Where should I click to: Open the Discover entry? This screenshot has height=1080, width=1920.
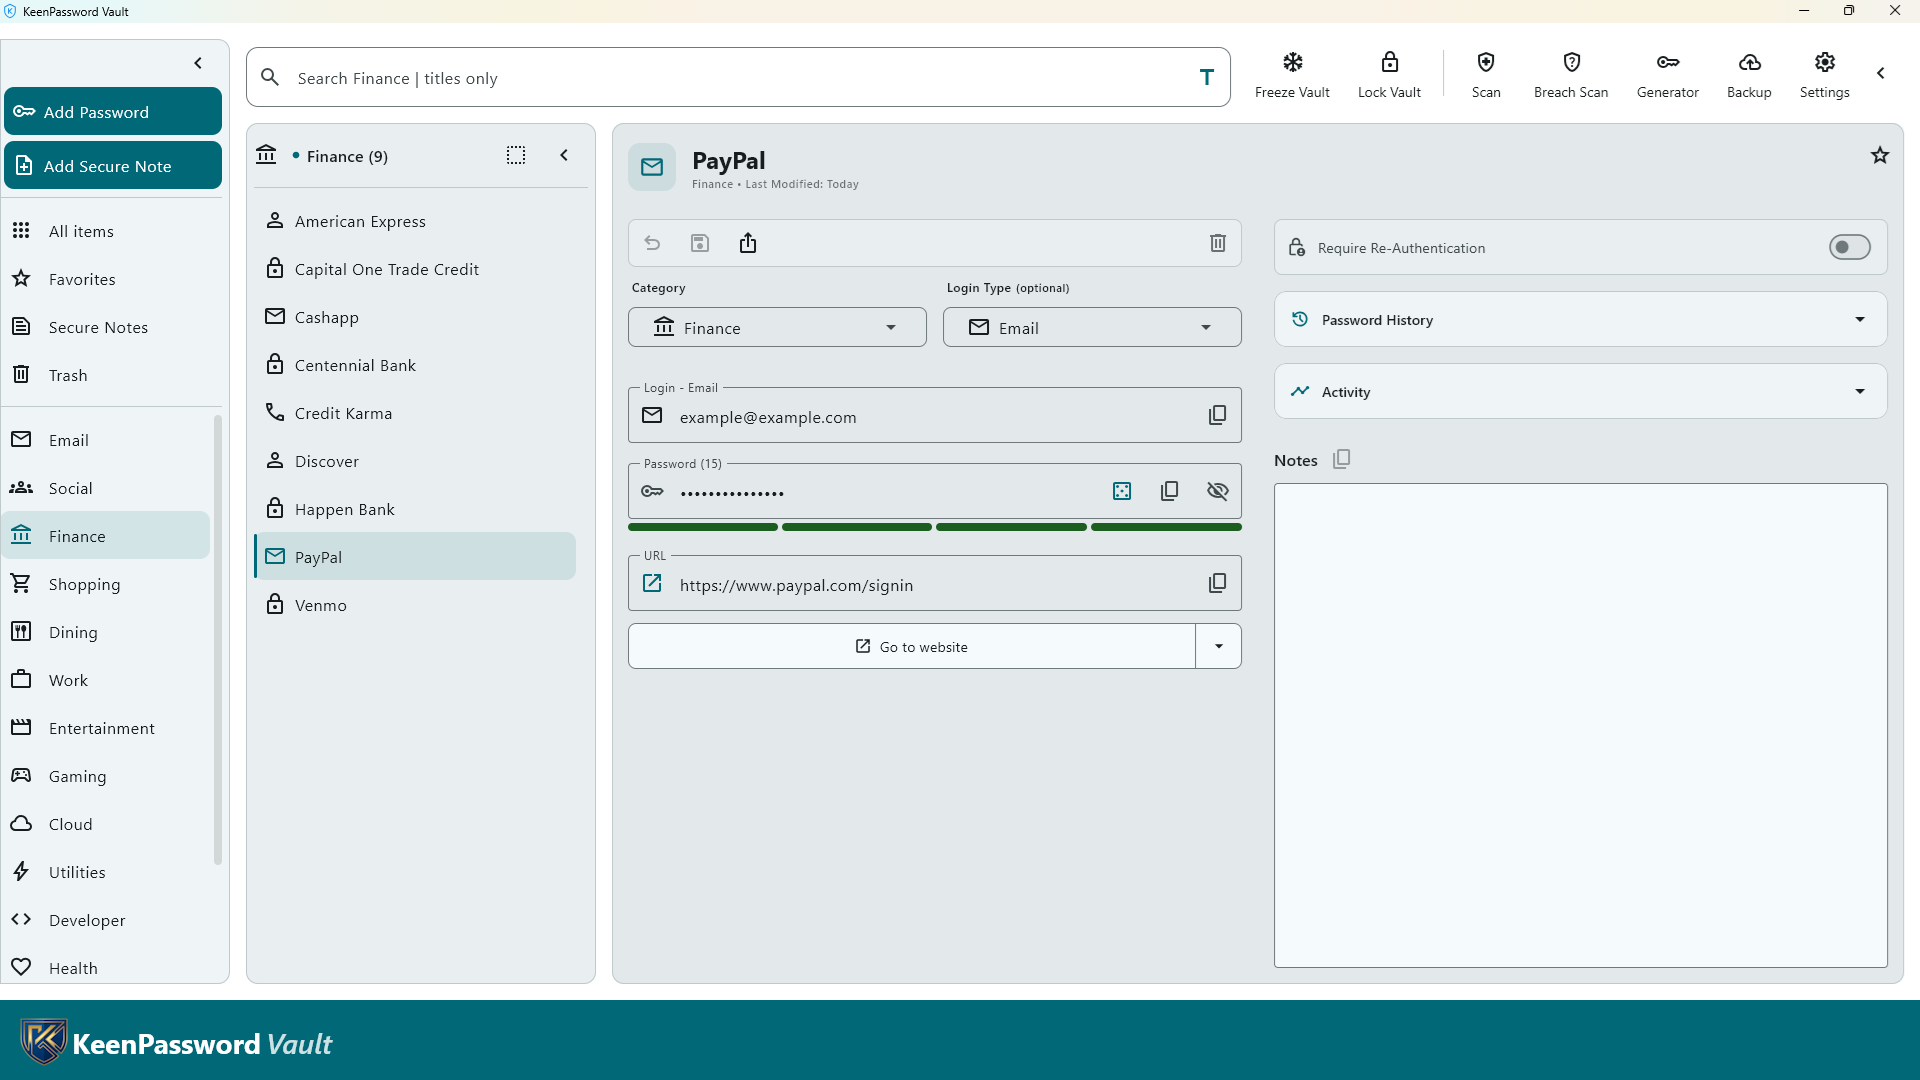pyautogui.click(x=415, y=461)
